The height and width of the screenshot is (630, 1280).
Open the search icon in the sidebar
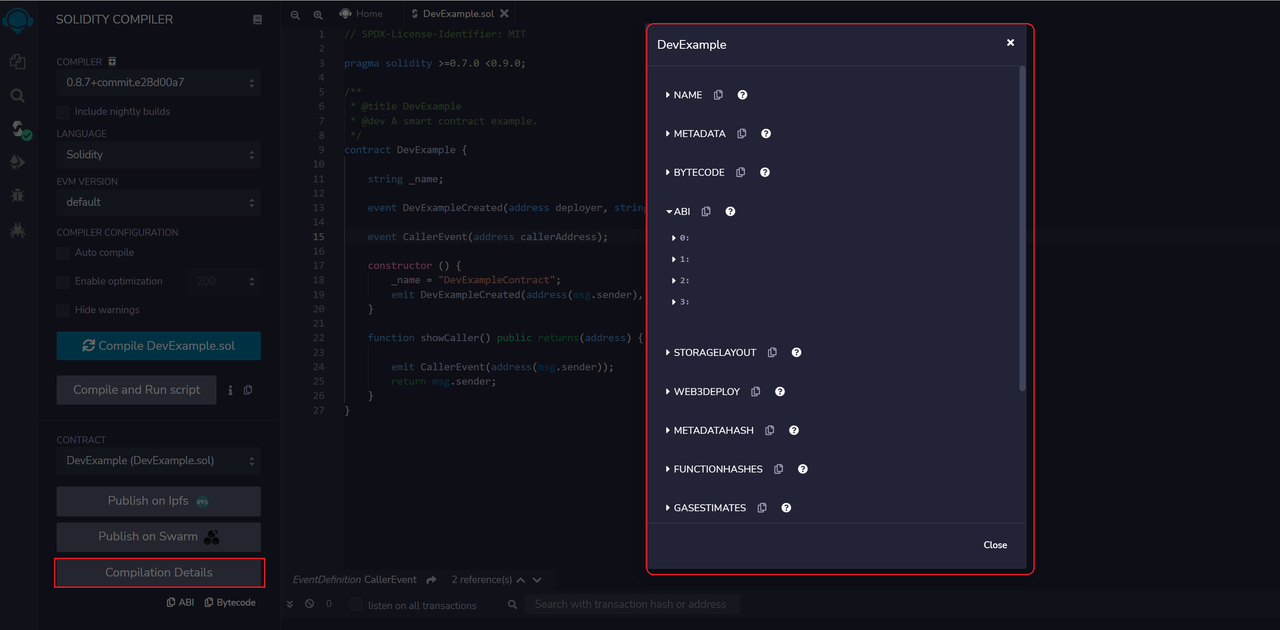coord(17,96)
